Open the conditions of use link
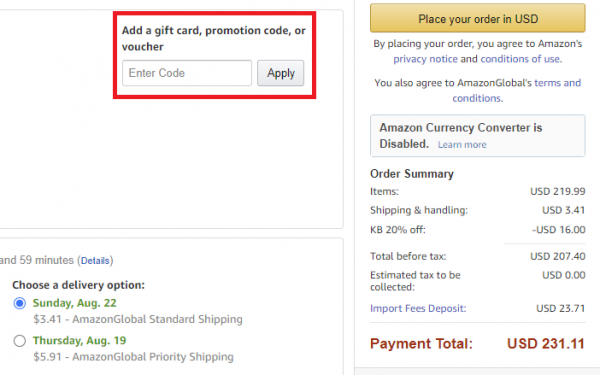 click(x=520, y=59)
